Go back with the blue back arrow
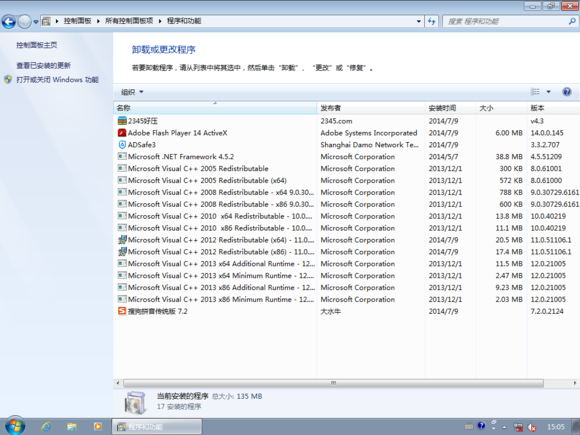Image resolution: width=580 pixels, height=435 pixels. click(9, 21)
